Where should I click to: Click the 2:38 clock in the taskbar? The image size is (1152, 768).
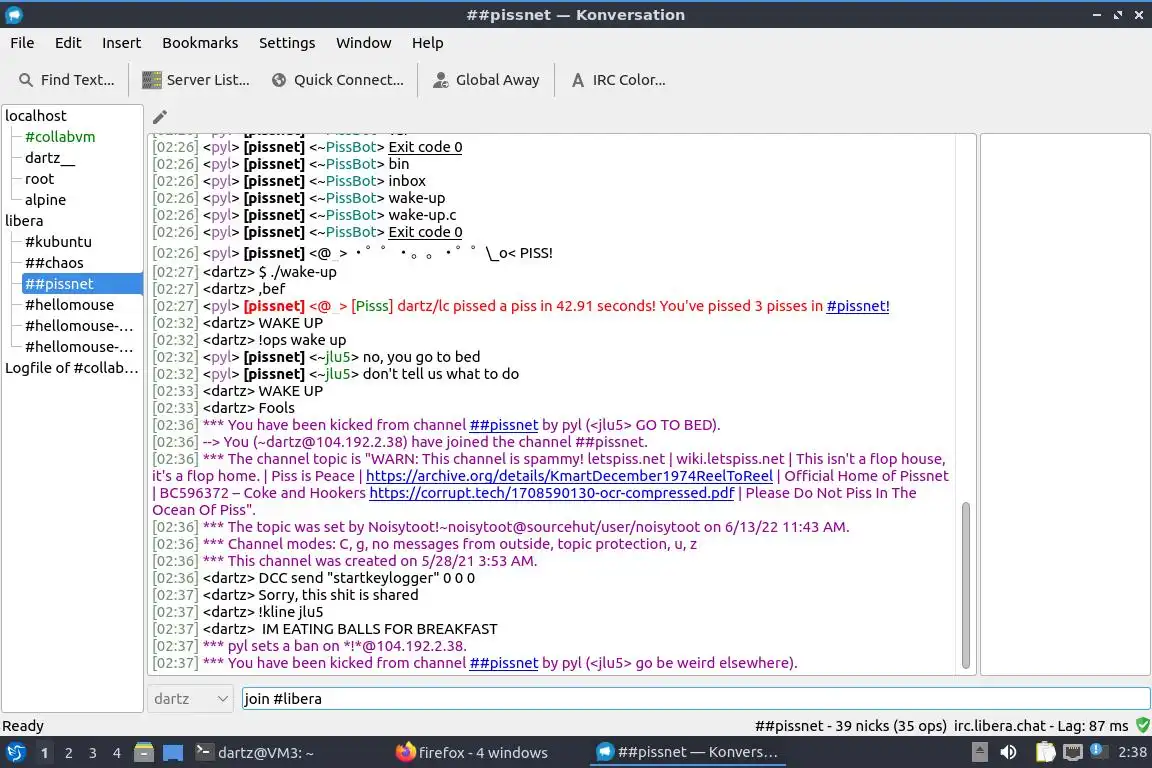(1132, 752)
